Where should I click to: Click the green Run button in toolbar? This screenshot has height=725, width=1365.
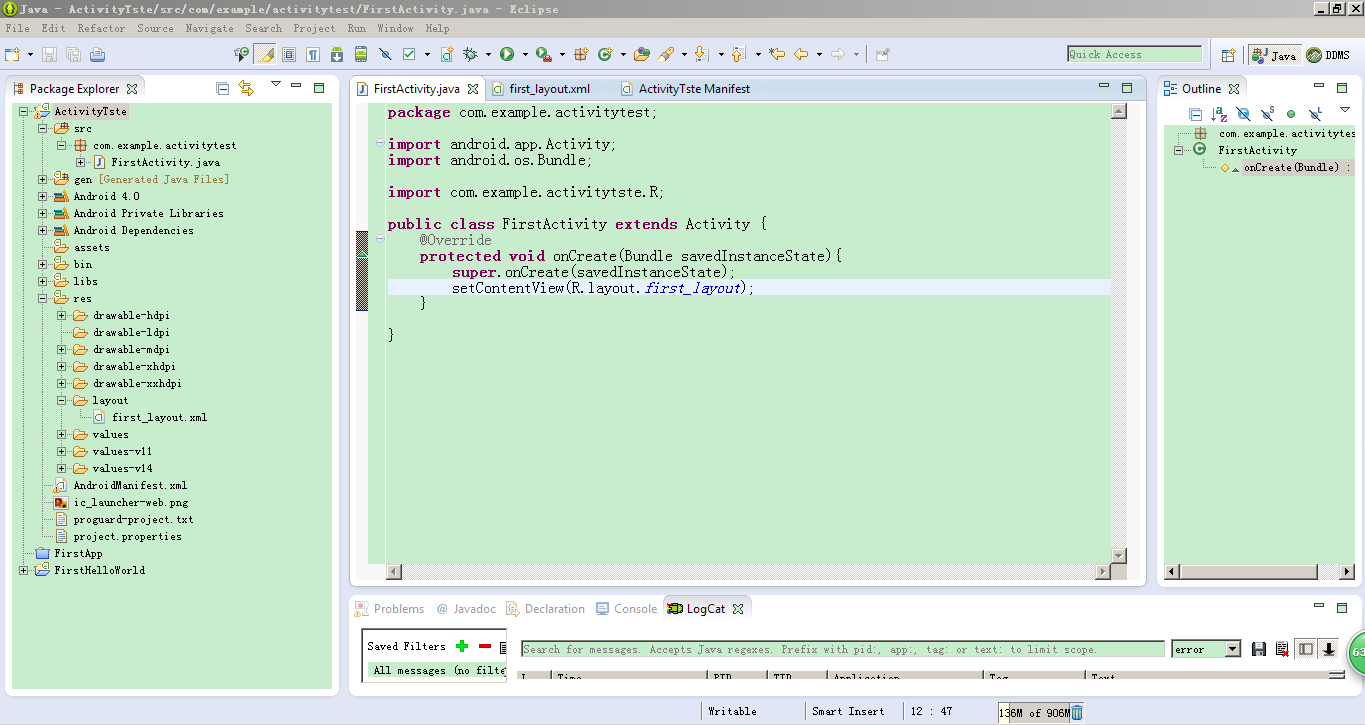(x=507, y=54)
